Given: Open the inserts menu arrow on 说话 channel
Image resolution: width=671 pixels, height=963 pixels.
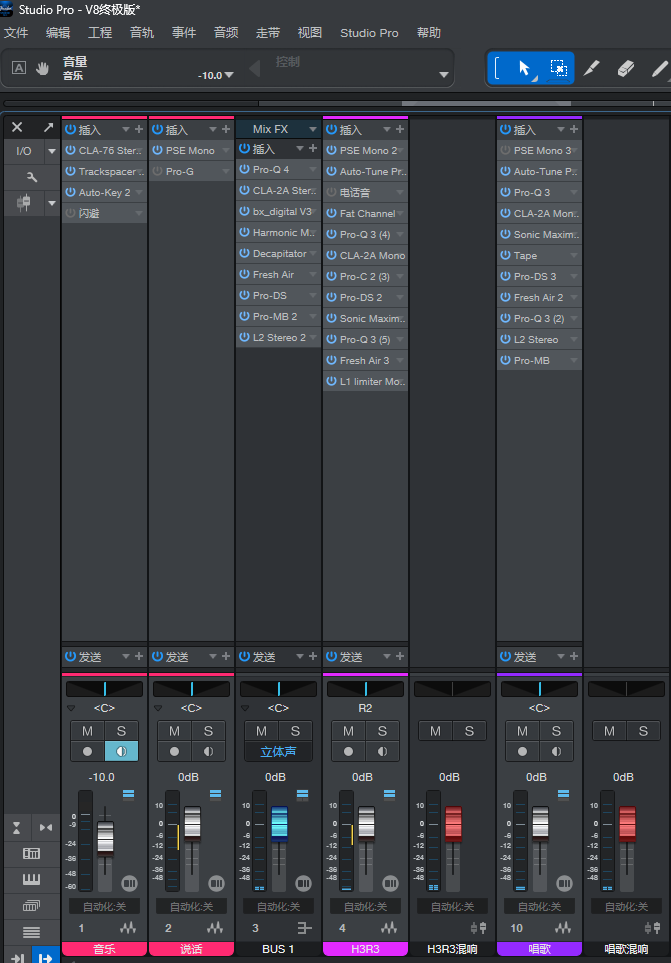Looking at the screenshot, I should click(x=212, y=129).
